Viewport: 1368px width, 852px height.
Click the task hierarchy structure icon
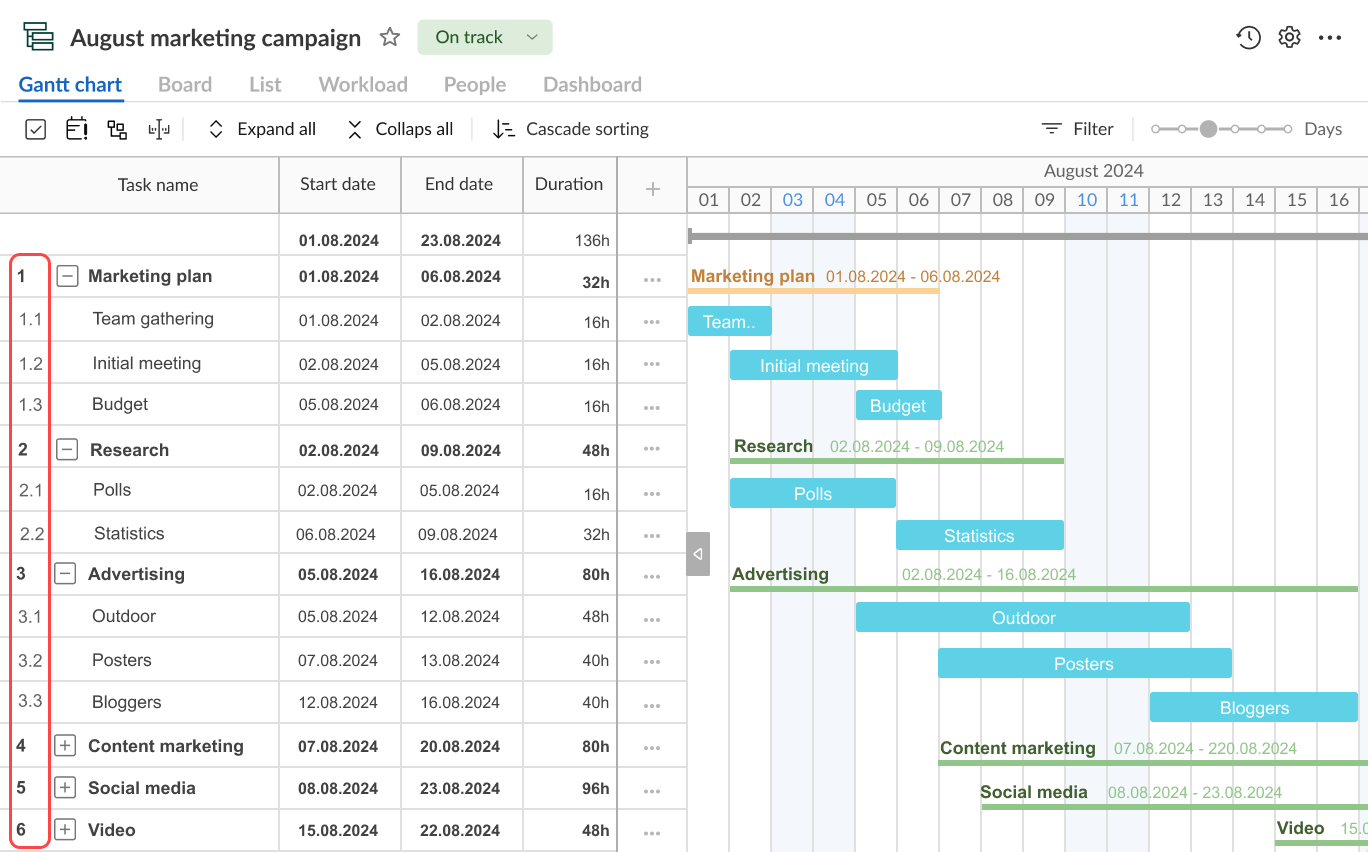116,129
